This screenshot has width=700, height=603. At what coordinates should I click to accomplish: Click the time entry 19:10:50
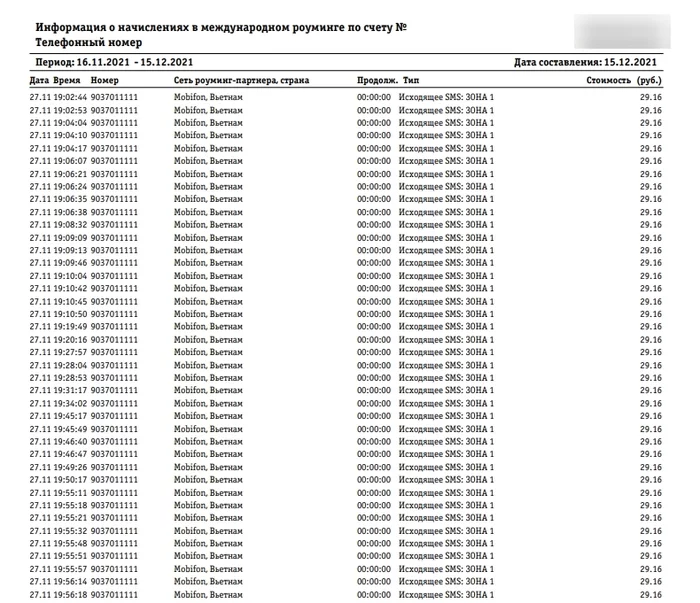pyautogui.click(x=70, y=314)
